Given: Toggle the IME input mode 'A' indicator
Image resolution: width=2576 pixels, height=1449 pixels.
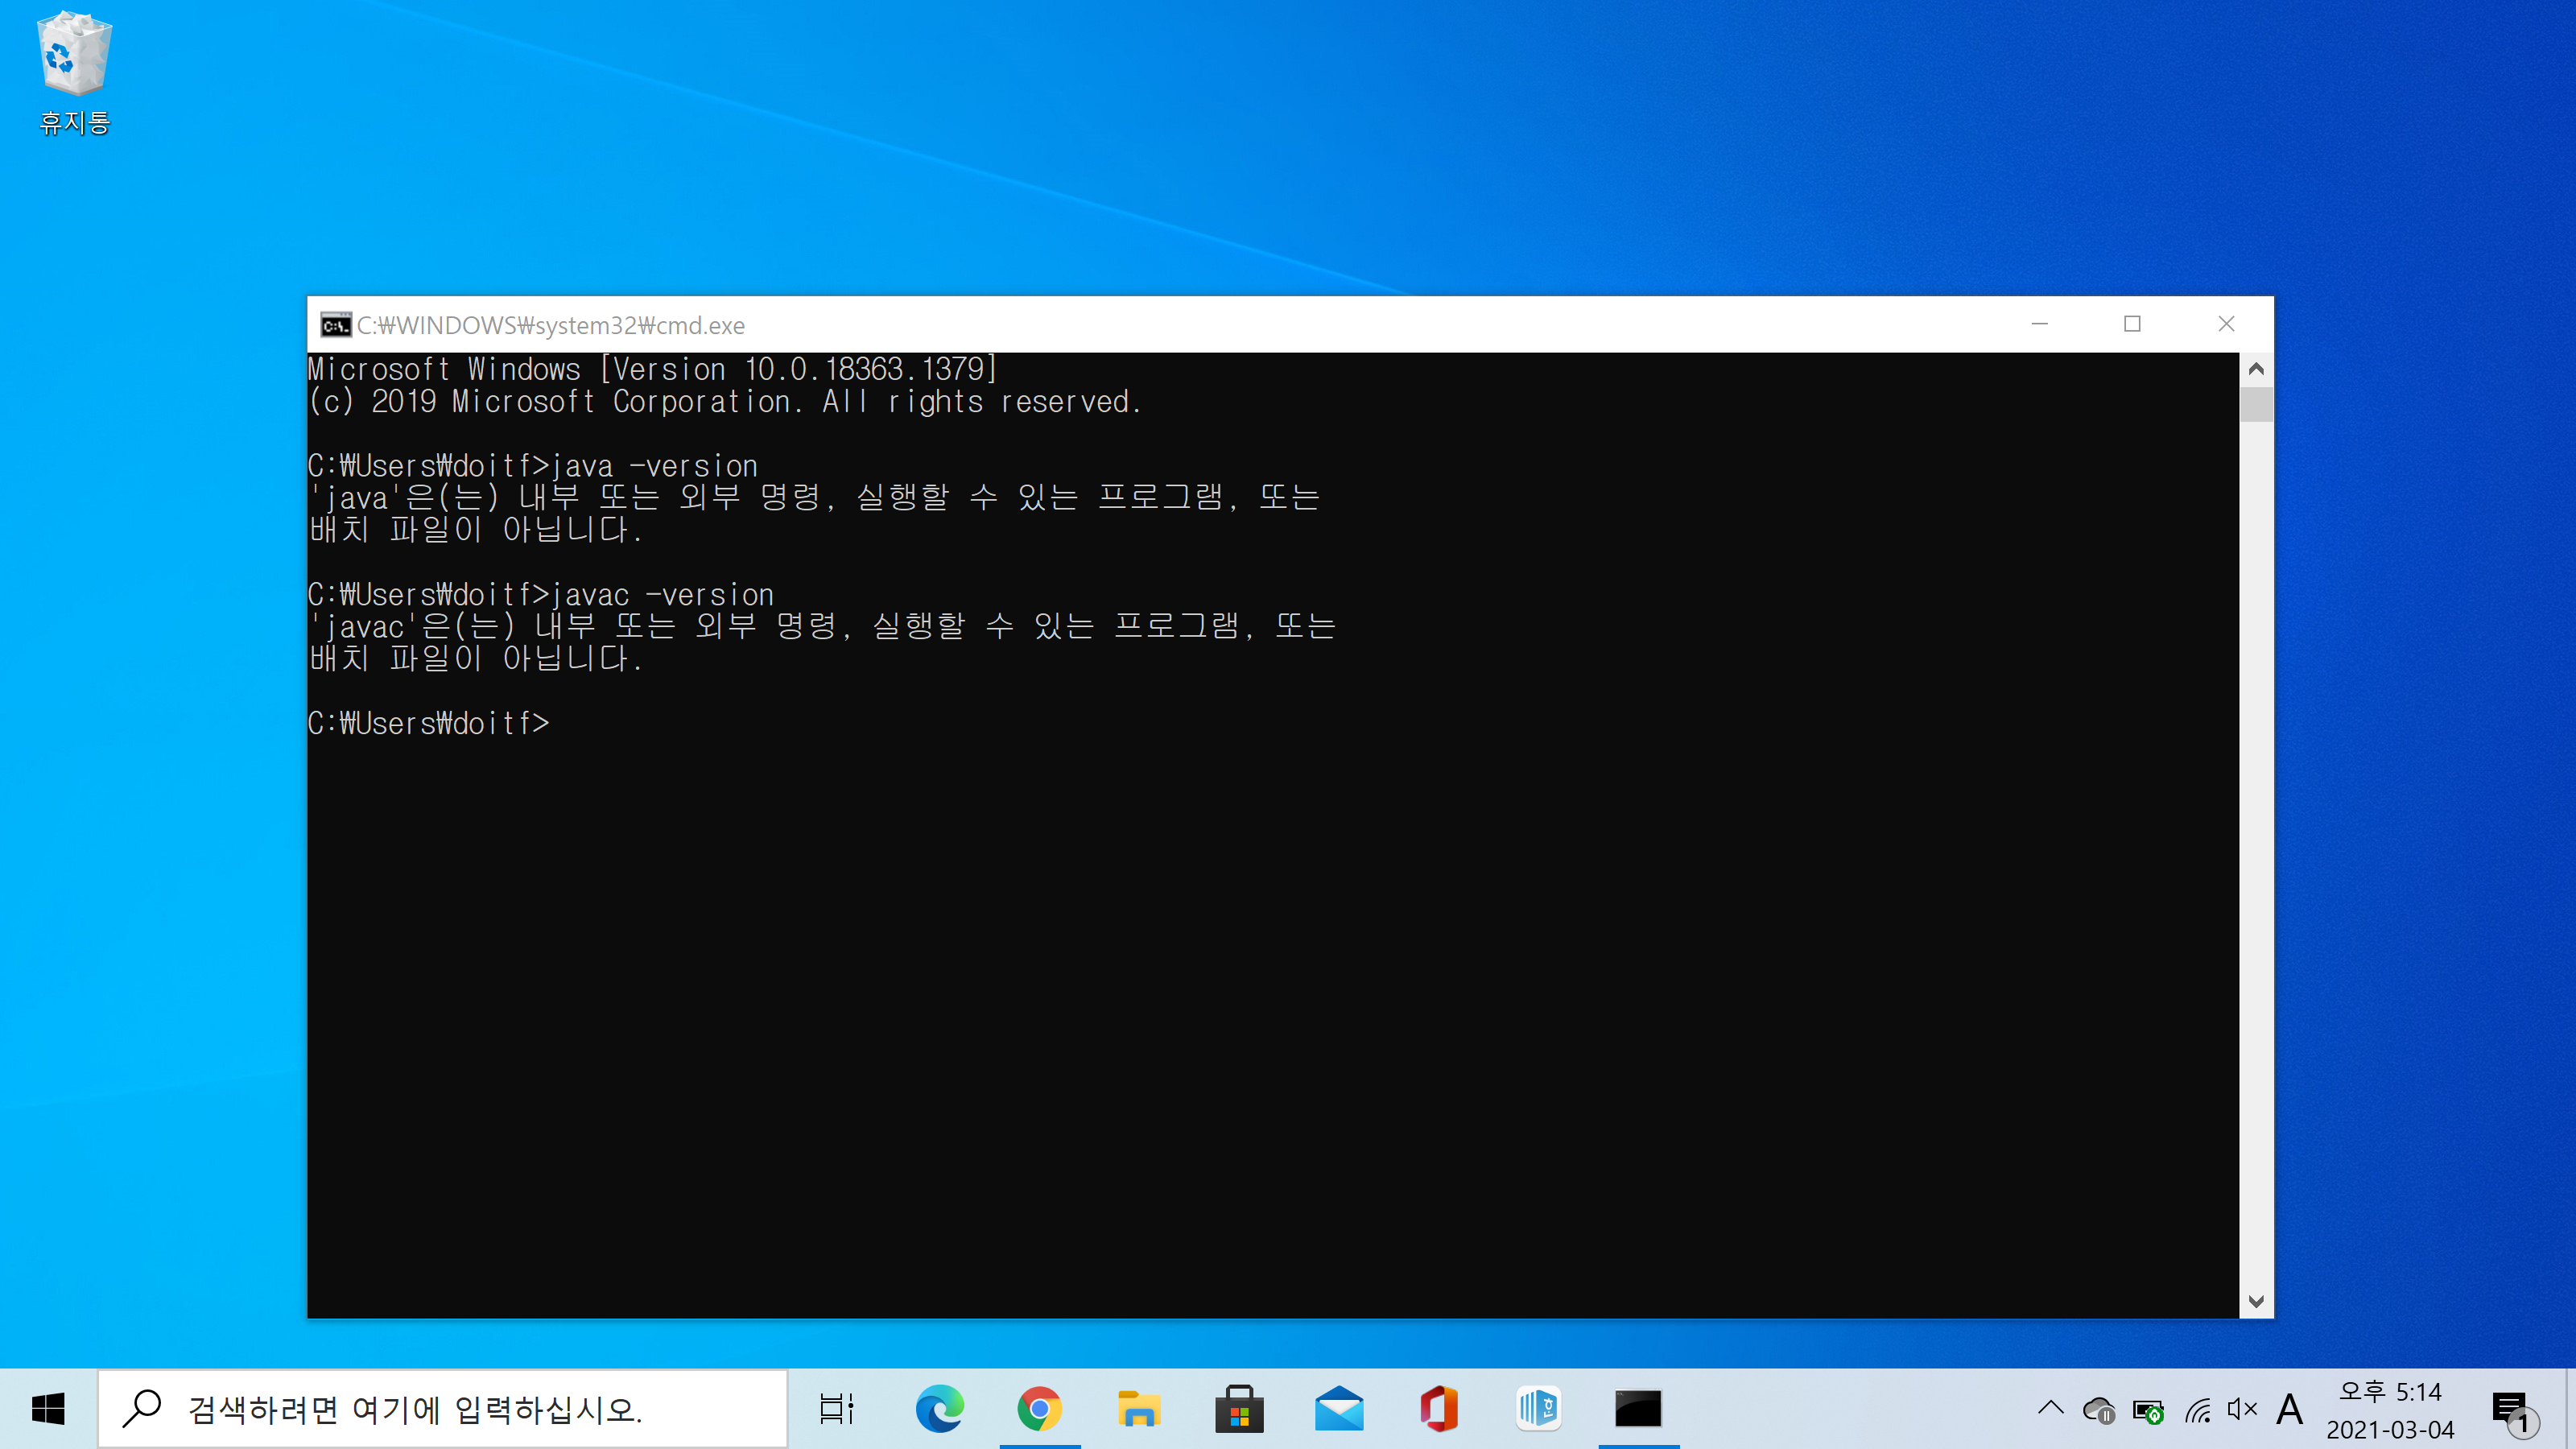Looking at the screenshot, I should point(2289,1410).
